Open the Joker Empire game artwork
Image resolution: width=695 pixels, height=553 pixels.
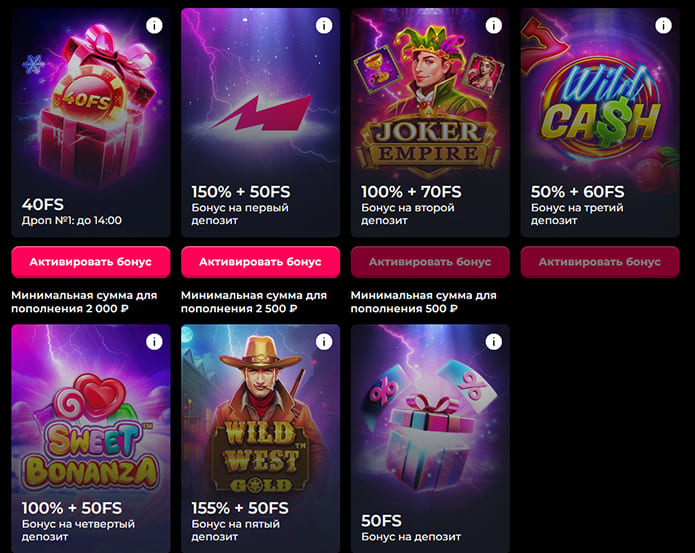click(x=430, y=100)
